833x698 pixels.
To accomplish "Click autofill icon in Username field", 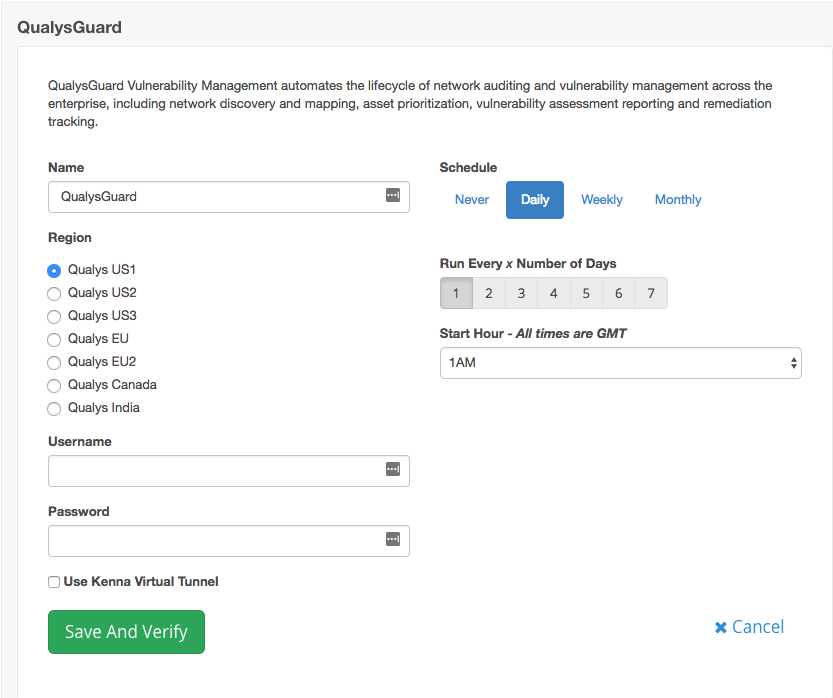I will pyautogui.click(x=392, y=470).
